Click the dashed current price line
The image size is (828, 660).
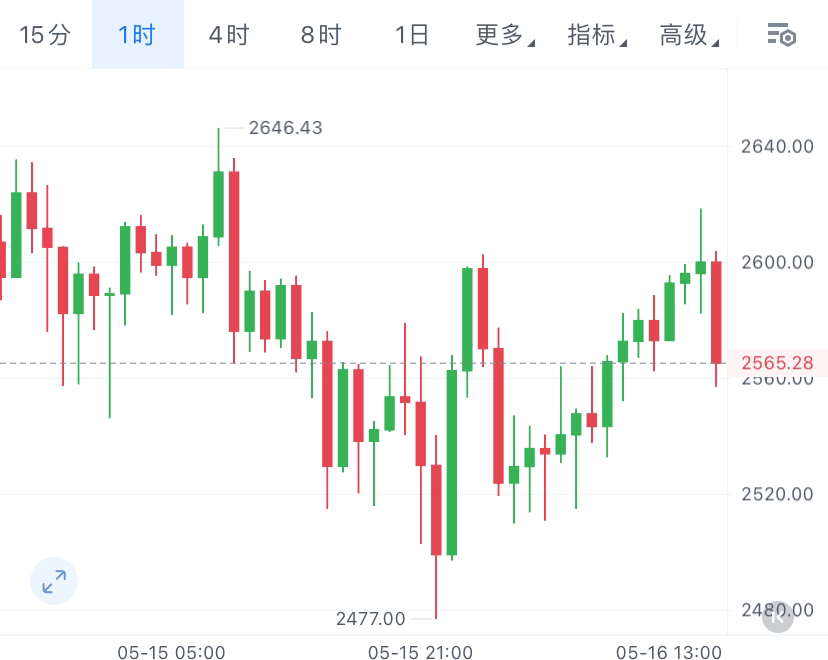click(363, 363)
